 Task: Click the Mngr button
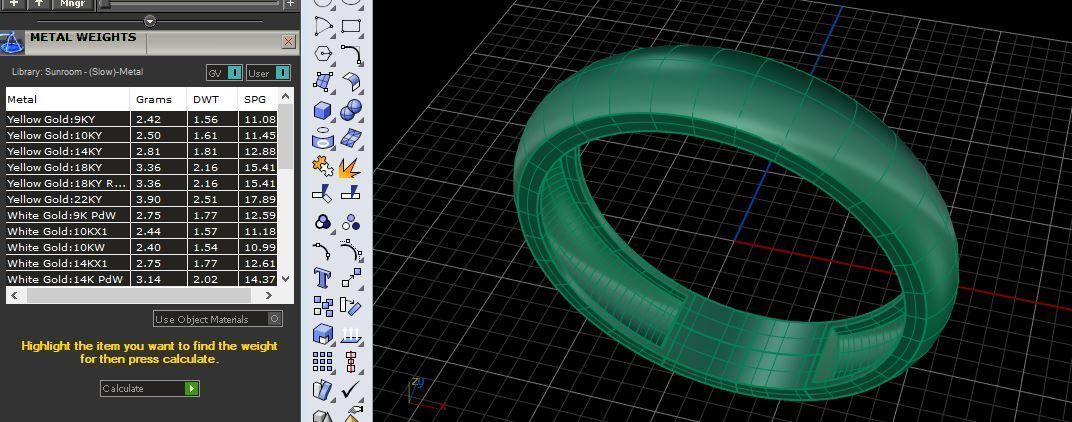72,3
